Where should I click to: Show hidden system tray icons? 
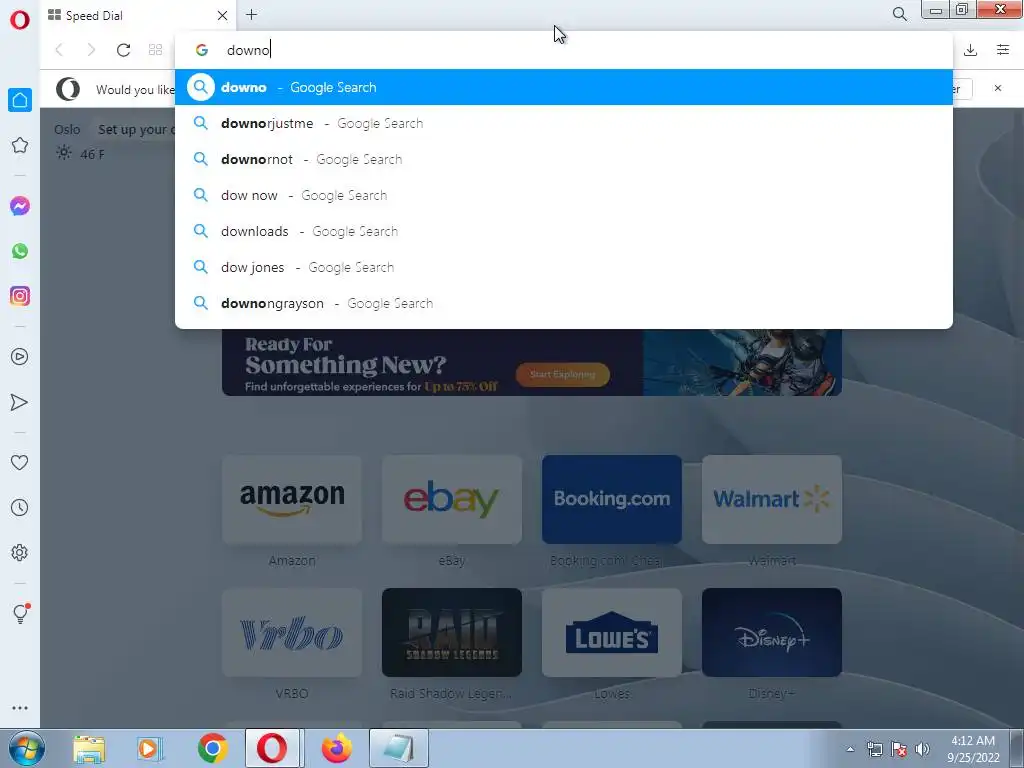850,750
